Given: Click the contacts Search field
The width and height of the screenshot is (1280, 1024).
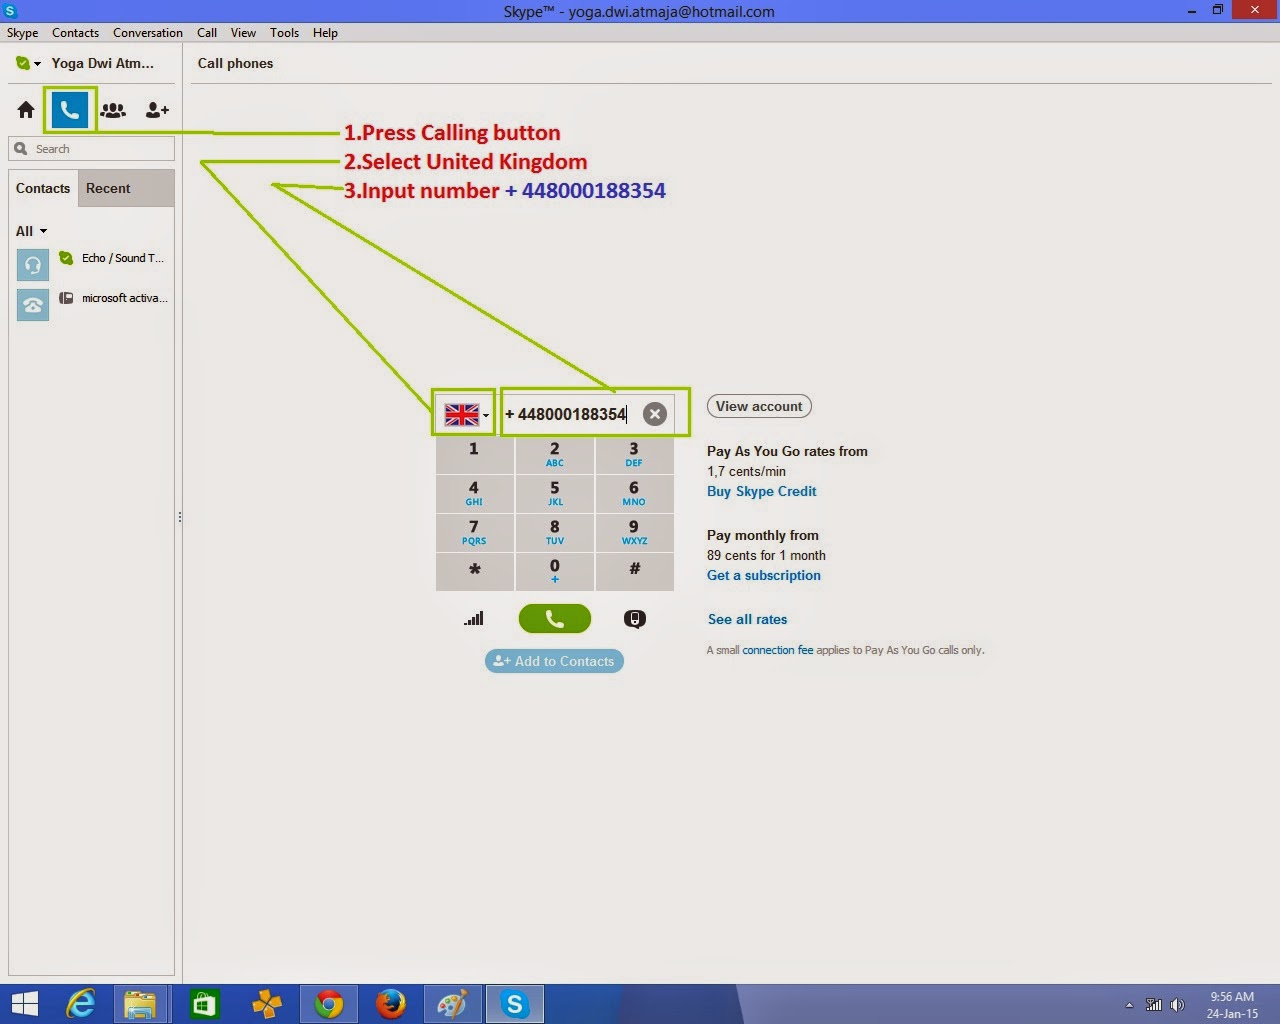Looking at the screenshot, I should click(x=92, y=149).
